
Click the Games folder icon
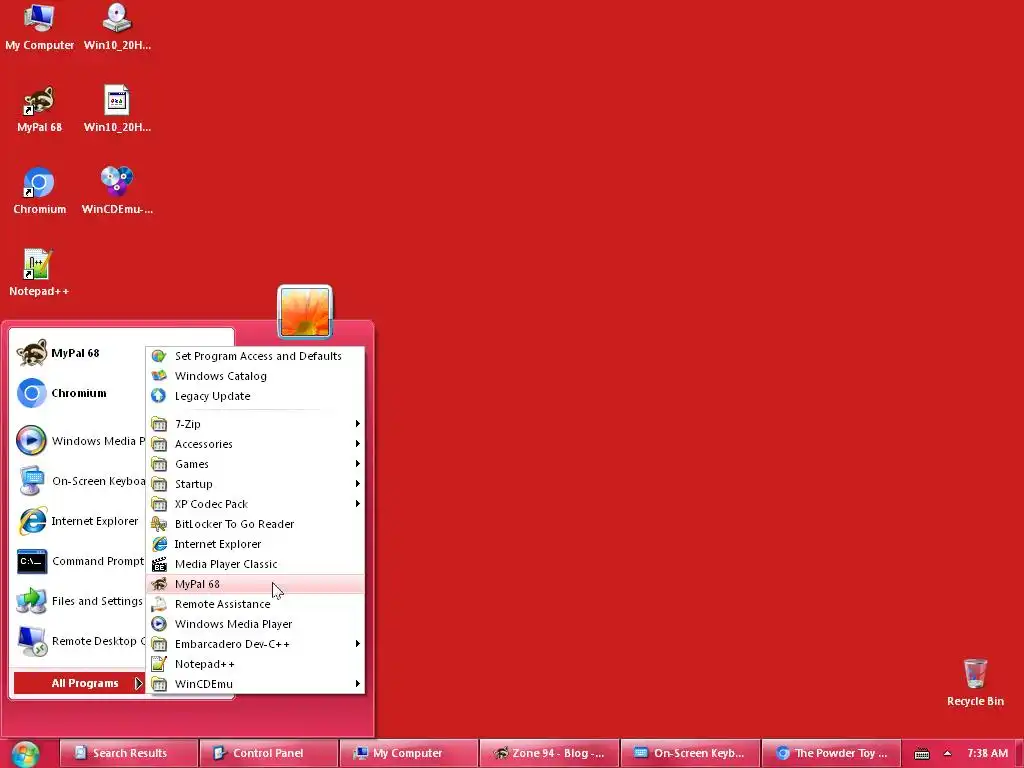[x=159, y=464]
